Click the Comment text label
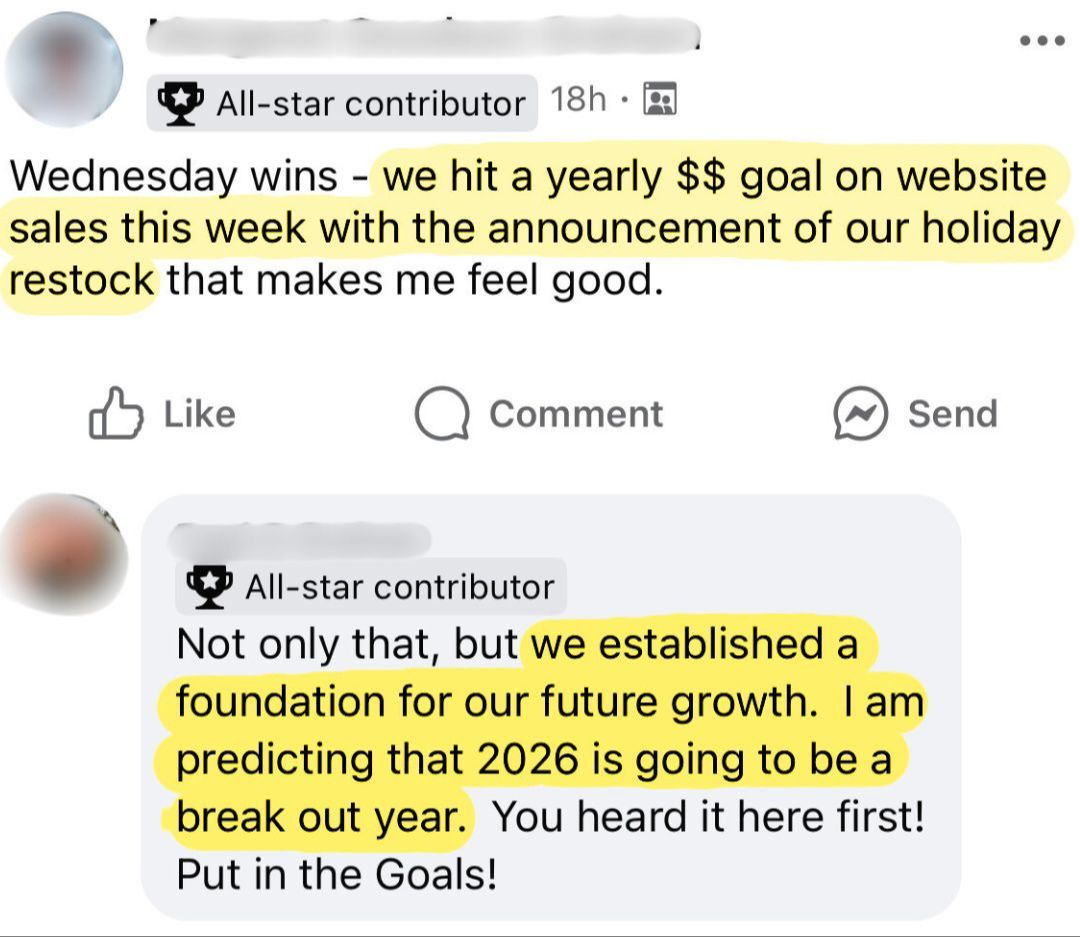The width and height of the screenshot is (1080, 937). pyautogui.click(x=577, y=414)
